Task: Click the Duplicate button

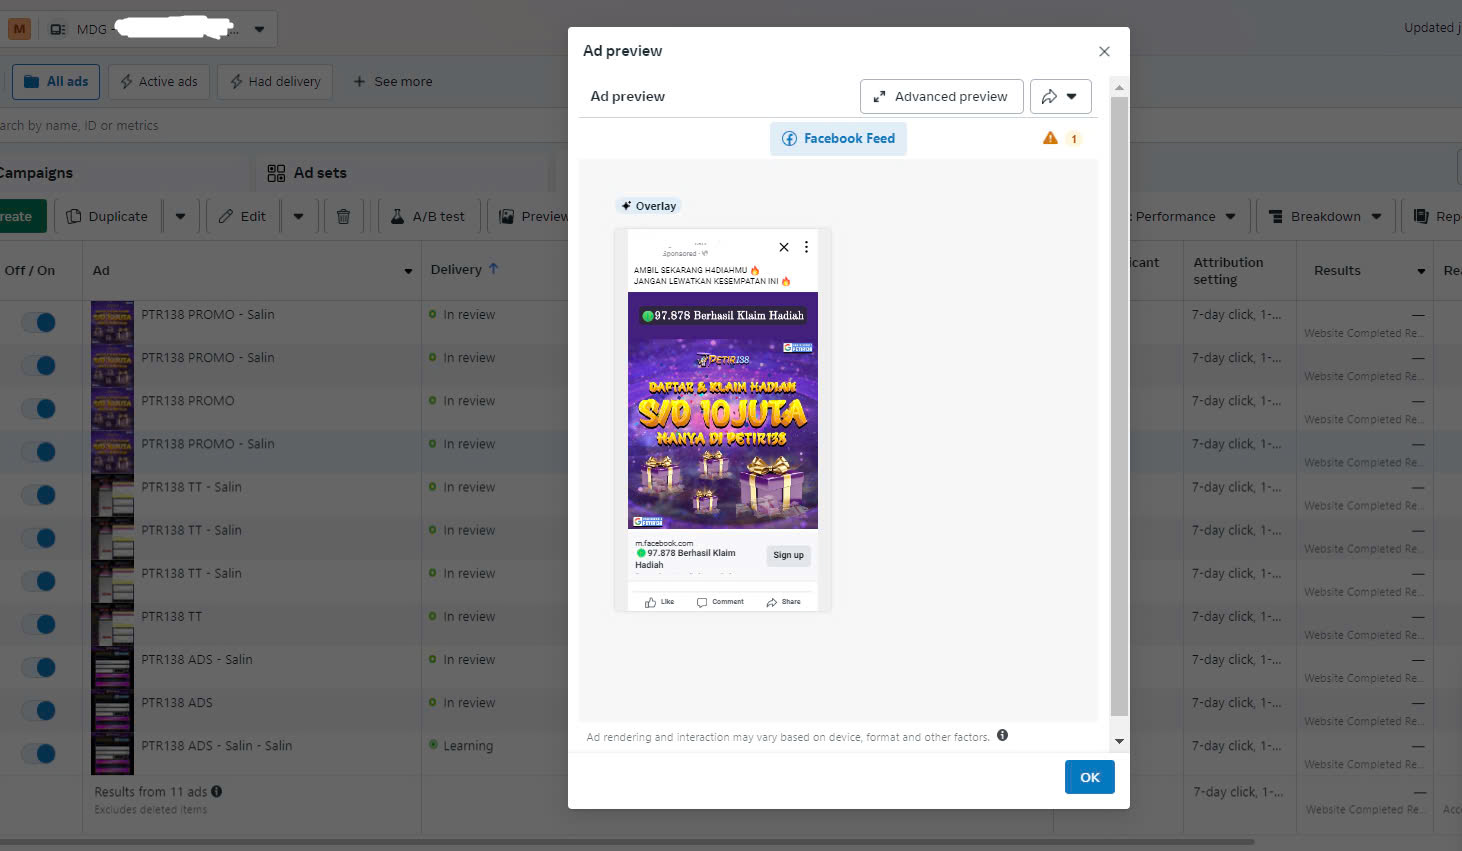Action: pyautogui.click(x=107, y=216)
